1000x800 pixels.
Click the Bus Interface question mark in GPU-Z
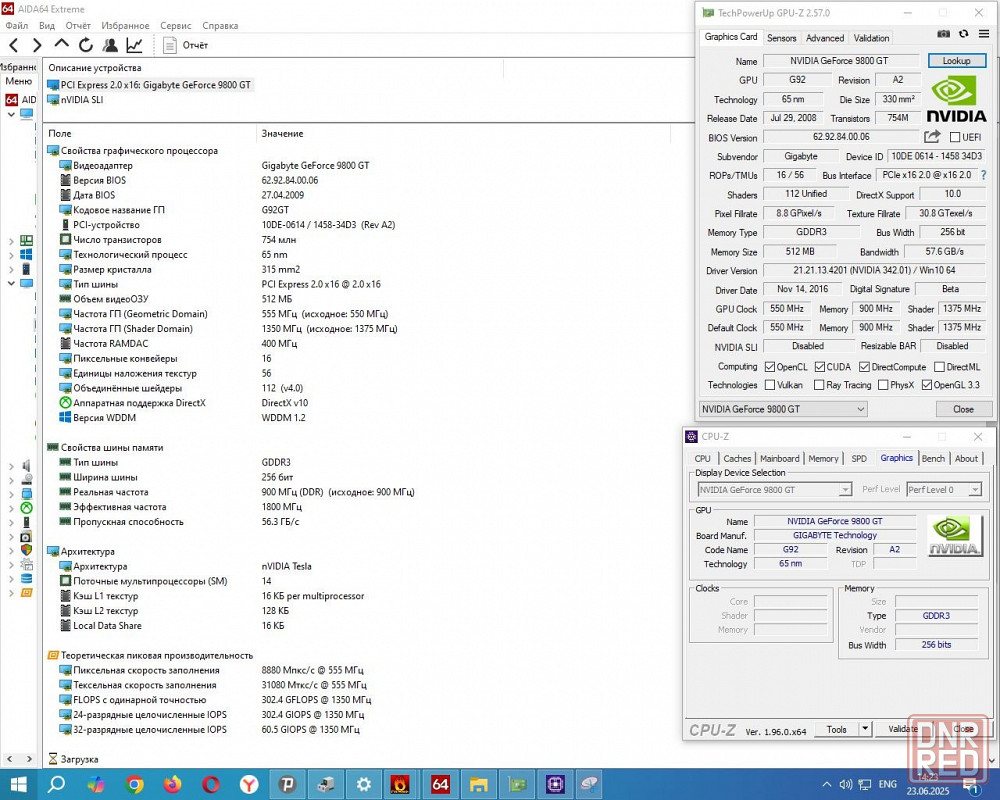point(983,175)
